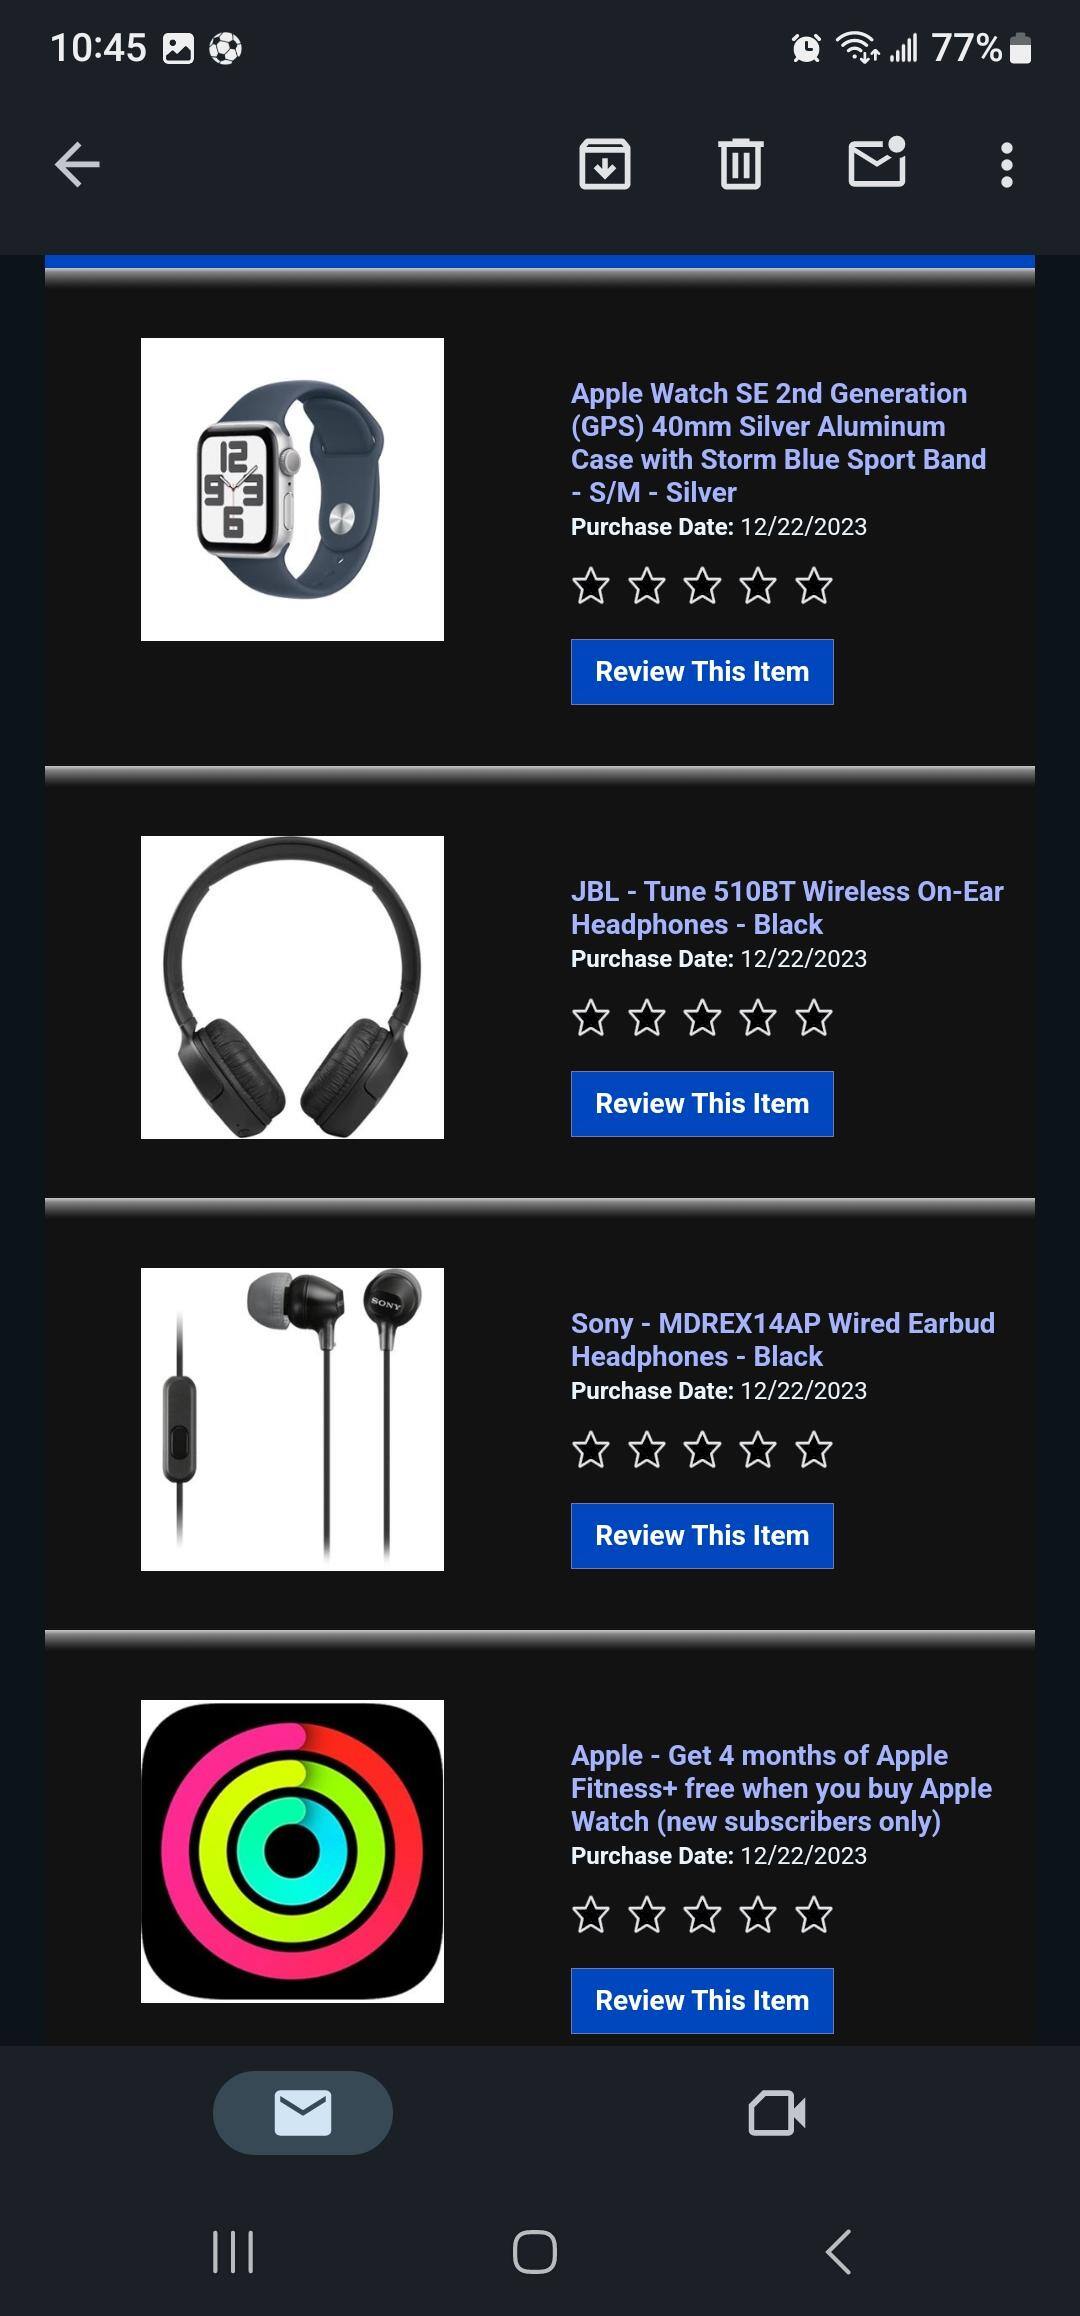Open the Sony MDREX14AP Wired Earbud link
1080x2316 pixels.
pos(783,1340)
